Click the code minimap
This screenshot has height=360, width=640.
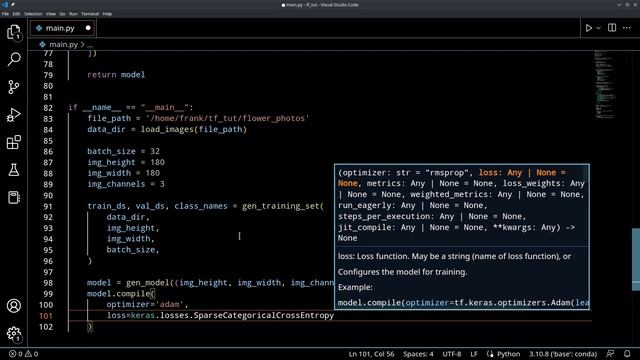point(604,84)
